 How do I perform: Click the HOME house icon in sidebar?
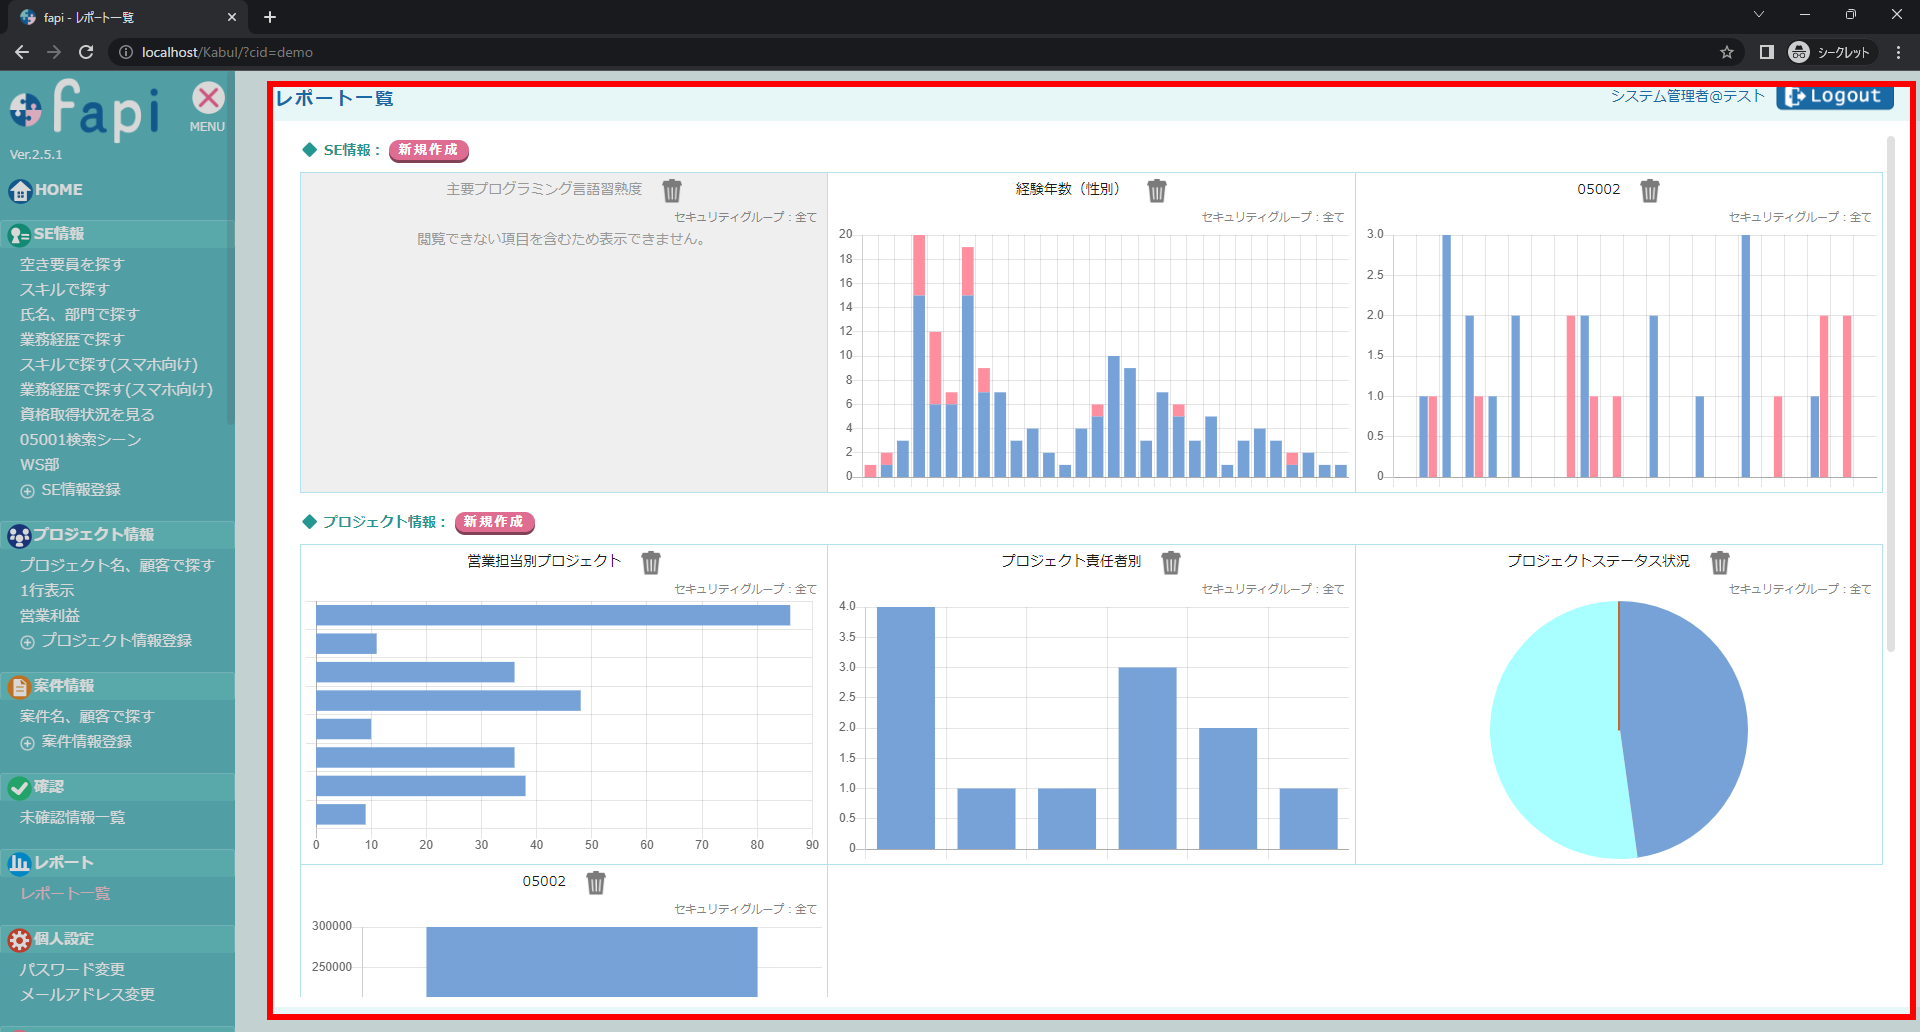tap(20, 191)
